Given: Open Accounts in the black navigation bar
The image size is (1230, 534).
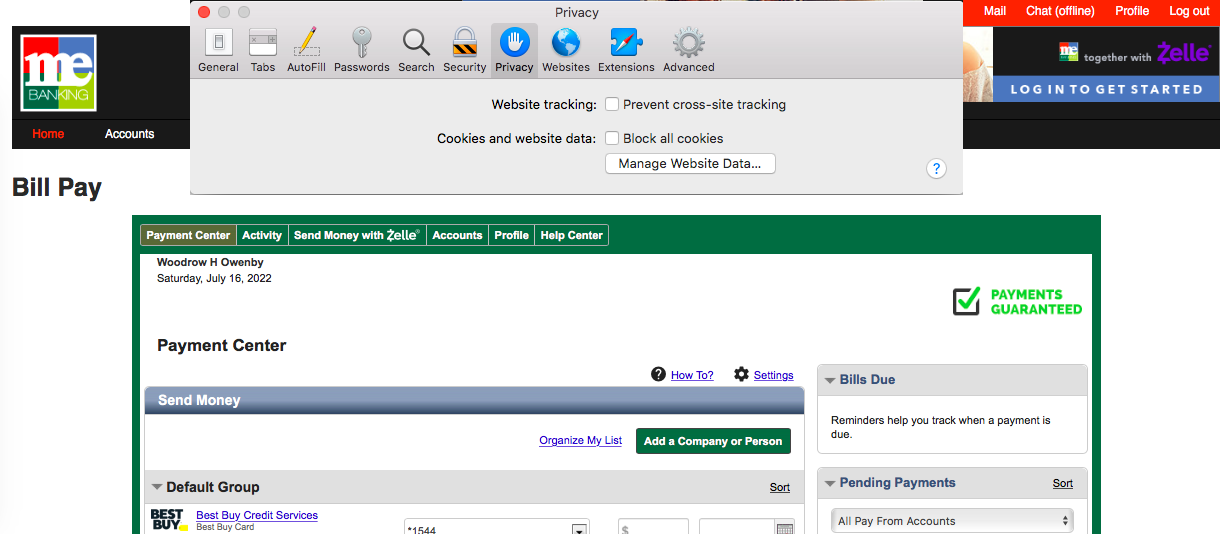Looking at the screenshot, I should [130, 134].
